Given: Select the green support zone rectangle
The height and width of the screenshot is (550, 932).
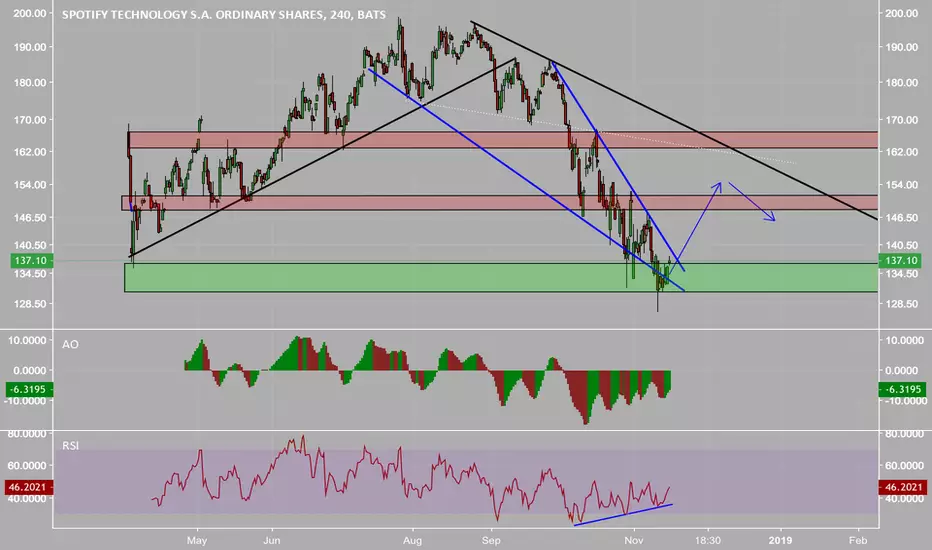Looking at the screenshot, I should click(500, 278).
